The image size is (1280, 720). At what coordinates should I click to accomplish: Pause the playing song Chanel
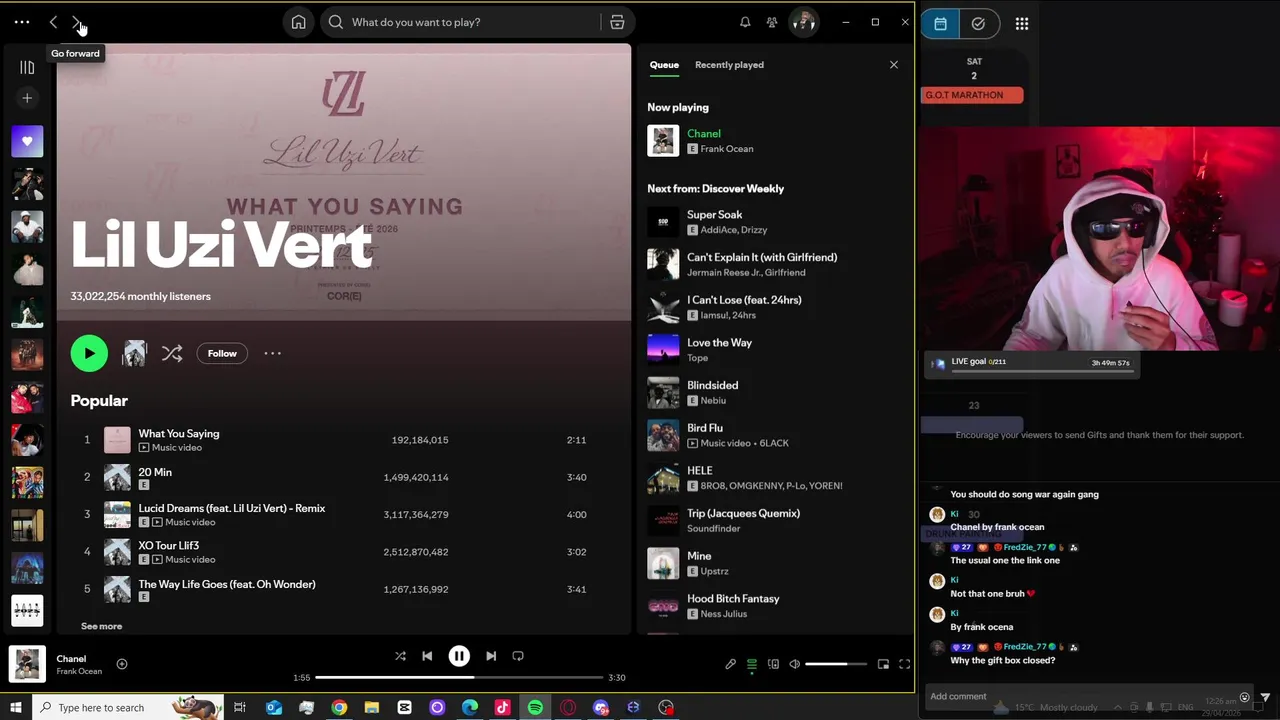pyautogui.click(x=459, y=656)
